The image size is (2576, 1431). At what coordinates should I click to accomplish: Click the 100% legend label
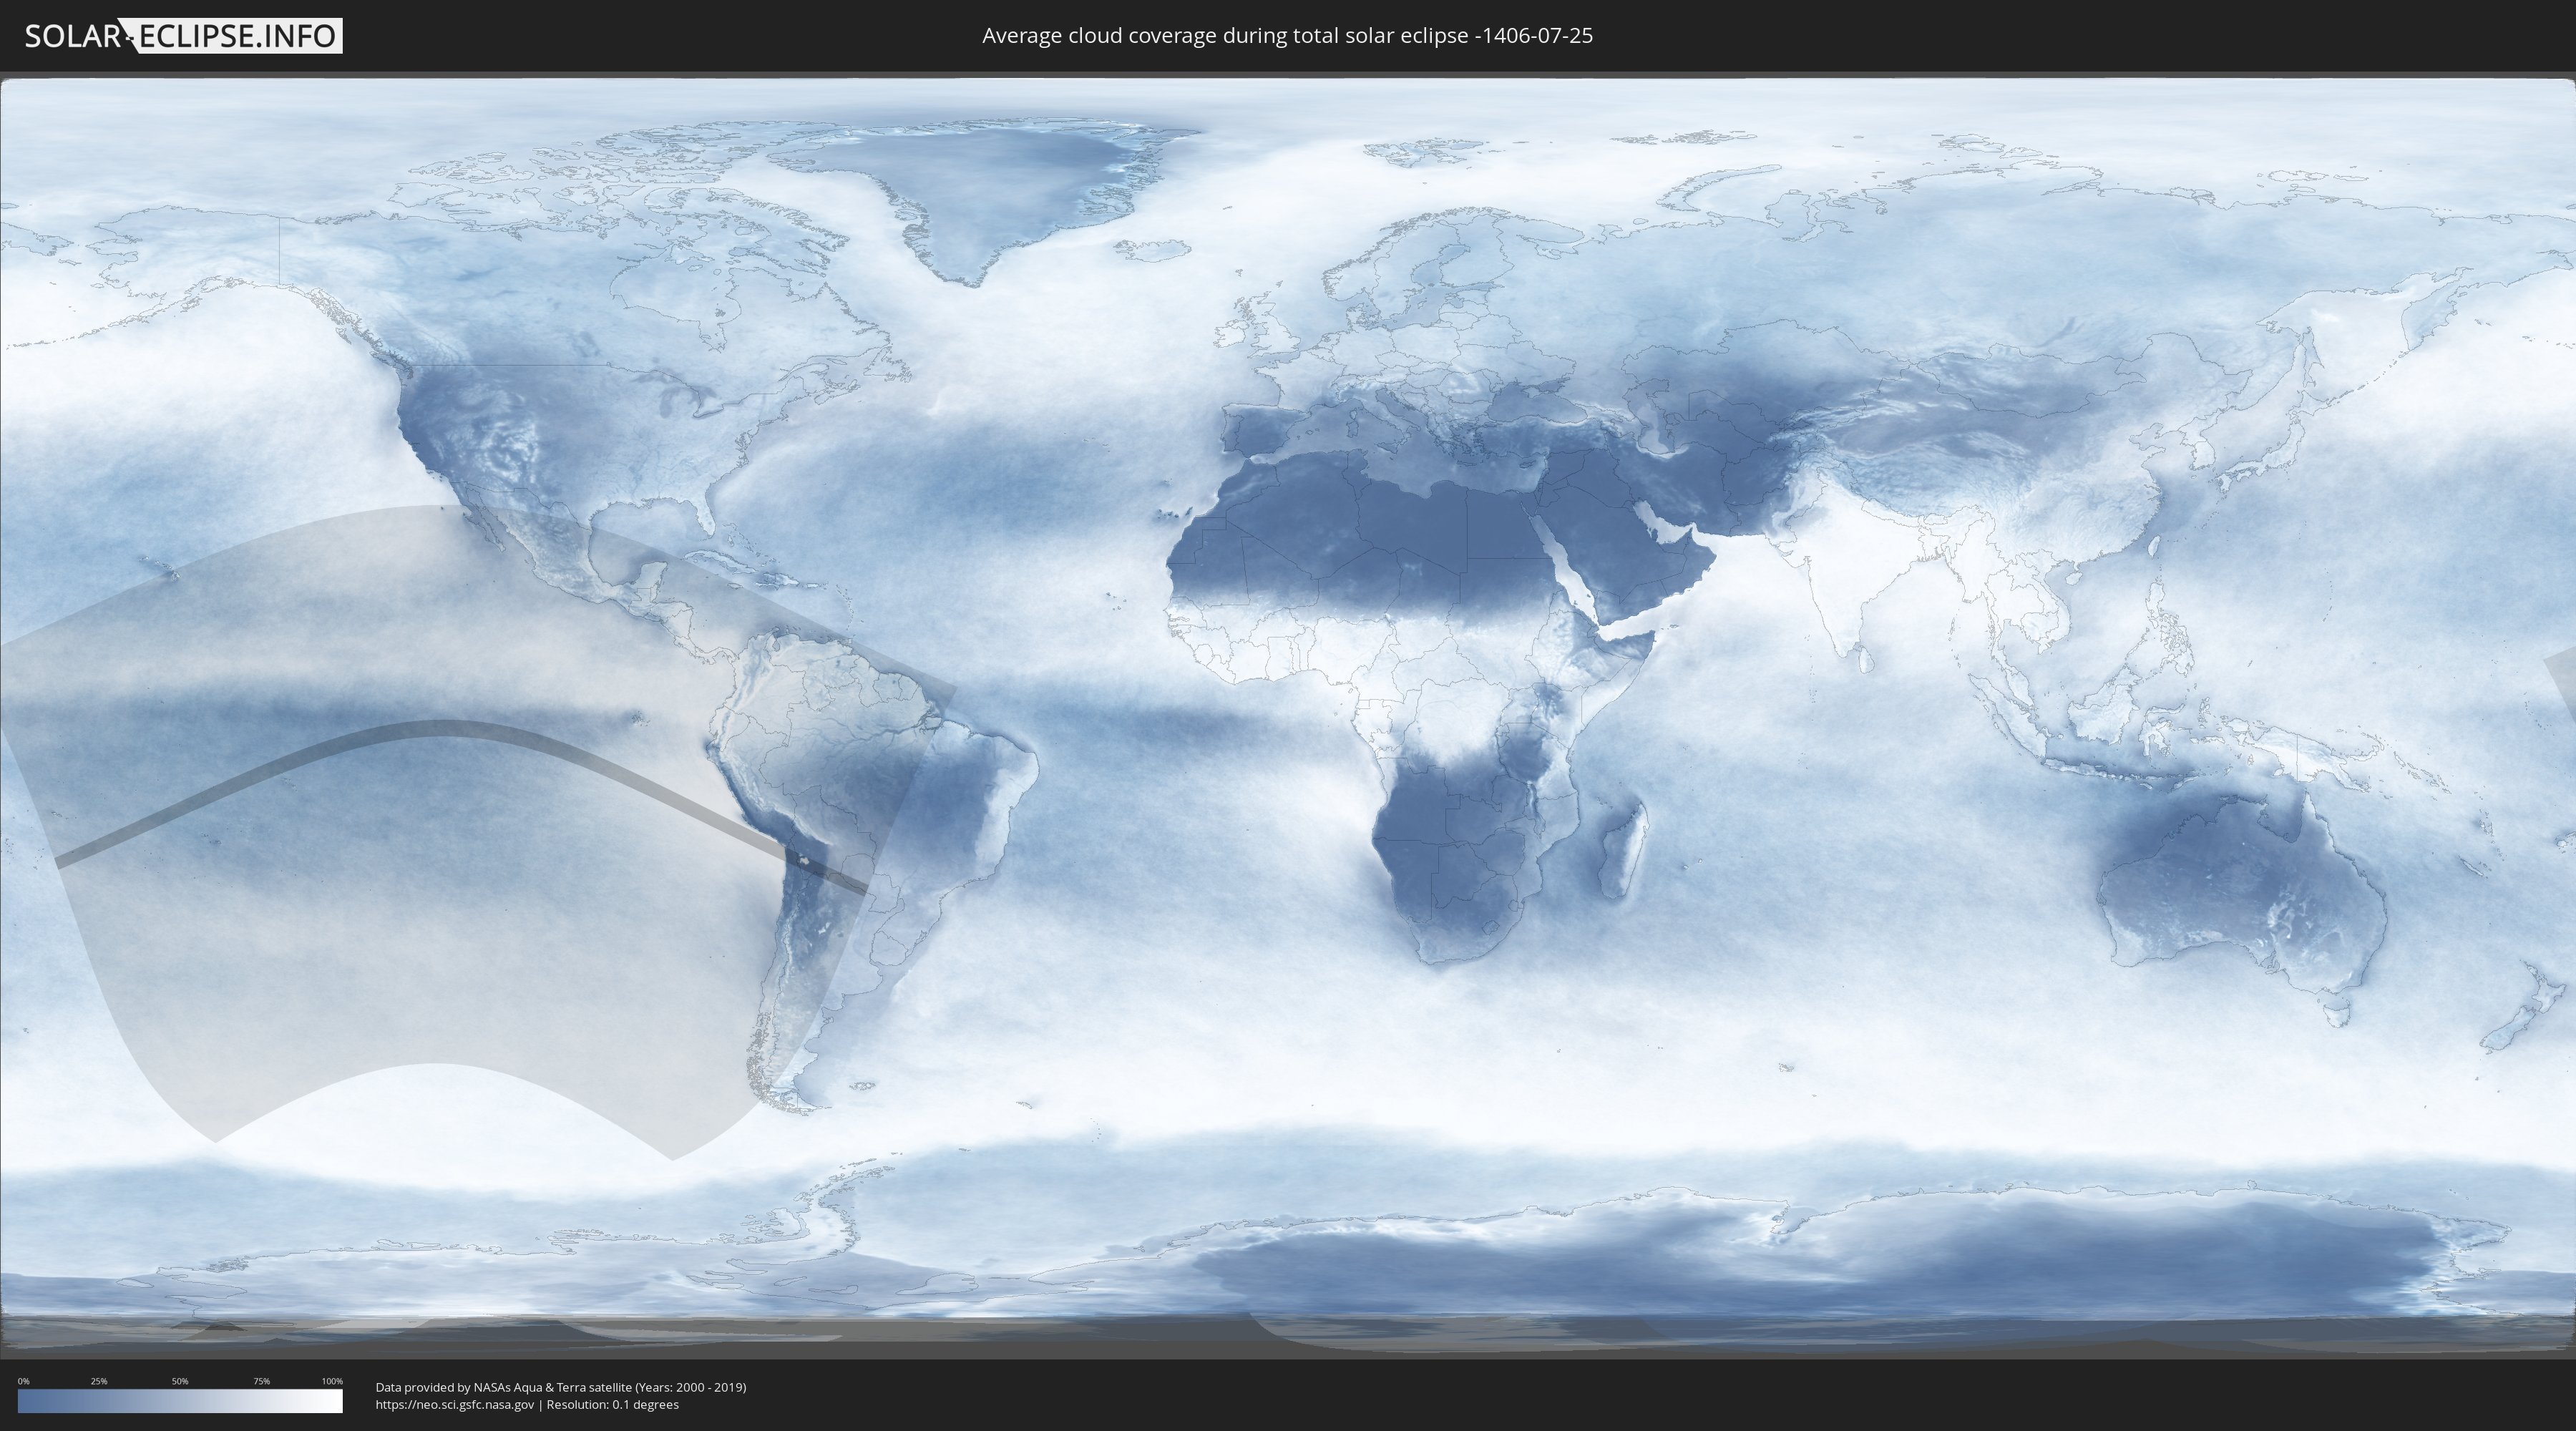(332, 1381)
